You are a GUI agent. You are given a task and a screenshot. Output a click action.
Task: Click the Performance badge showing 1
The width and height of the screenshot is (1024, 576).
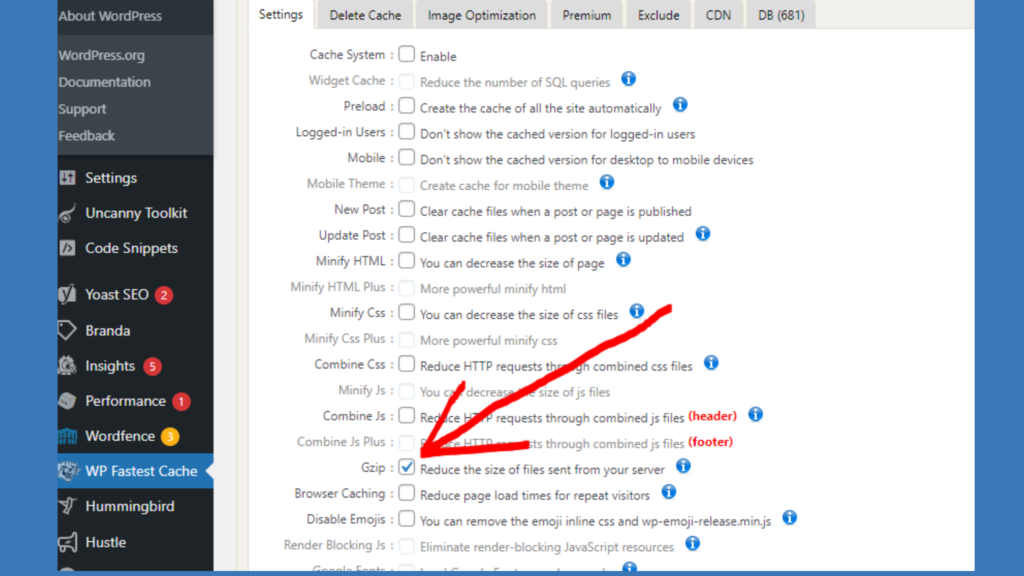(181, 402)
